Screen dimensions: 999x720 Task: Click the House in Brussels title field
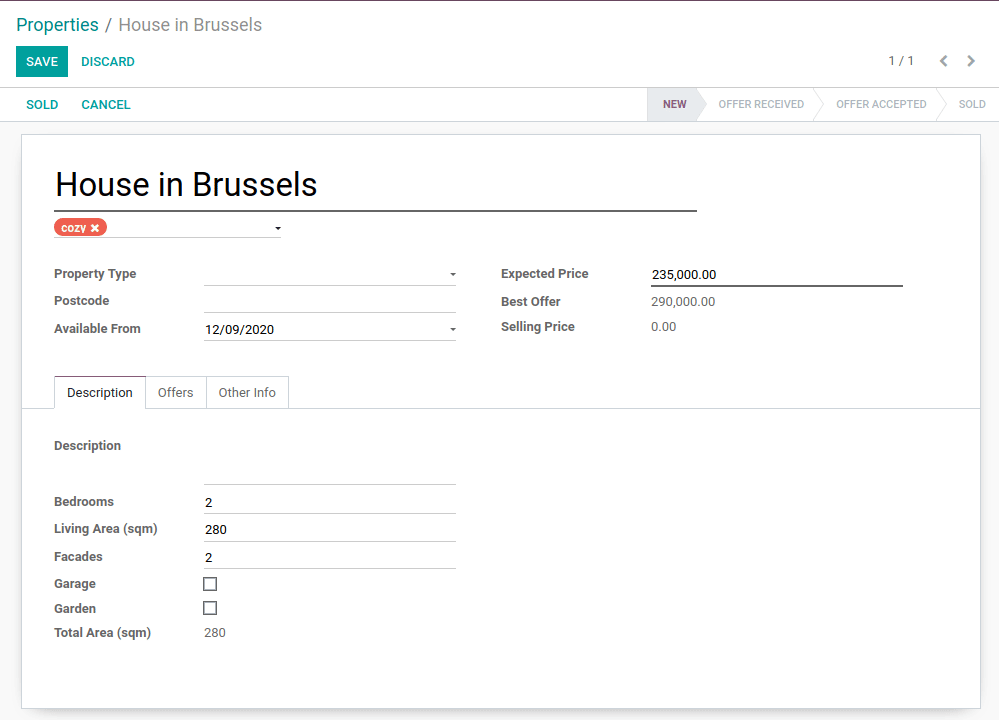pos(186,184)
